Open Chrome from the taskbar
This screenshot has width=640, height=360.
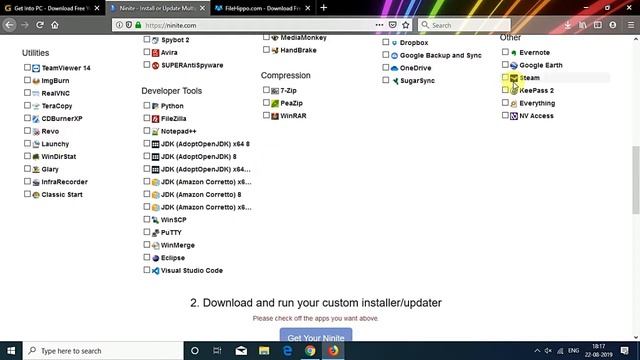[x=310, y=351]
